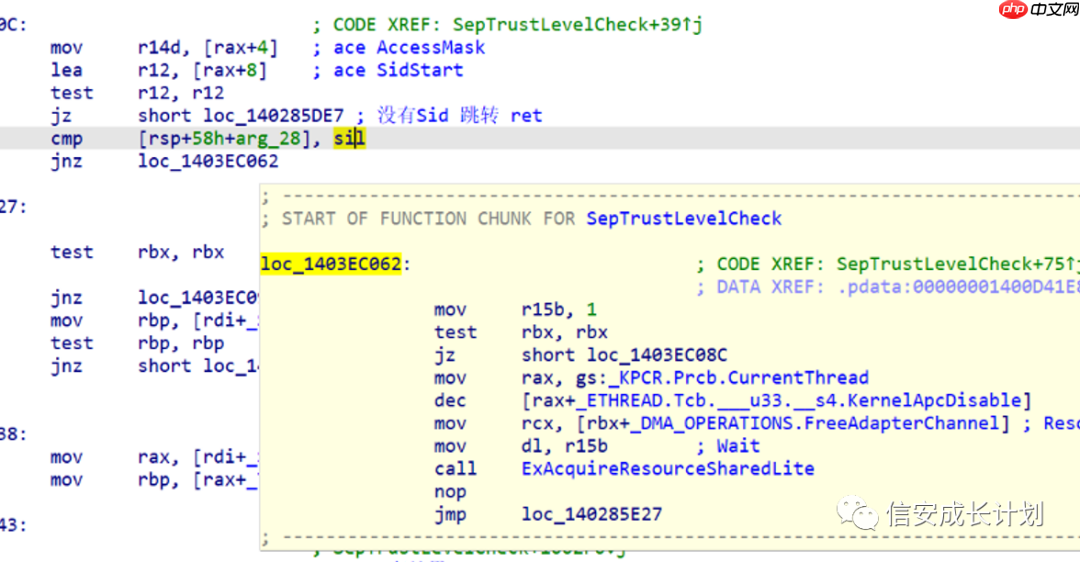Click the 'dl, r15b' operand

click(x=565, y=446)
